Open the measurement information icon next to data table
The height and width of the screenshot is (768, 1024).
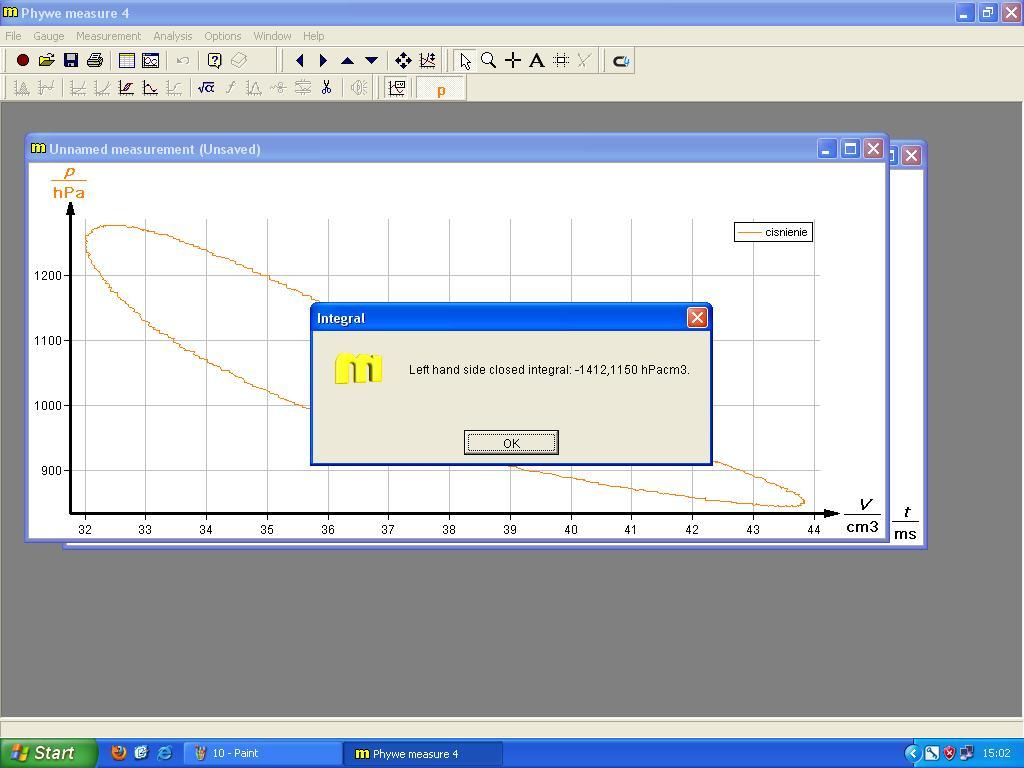[x=150, y=61]
